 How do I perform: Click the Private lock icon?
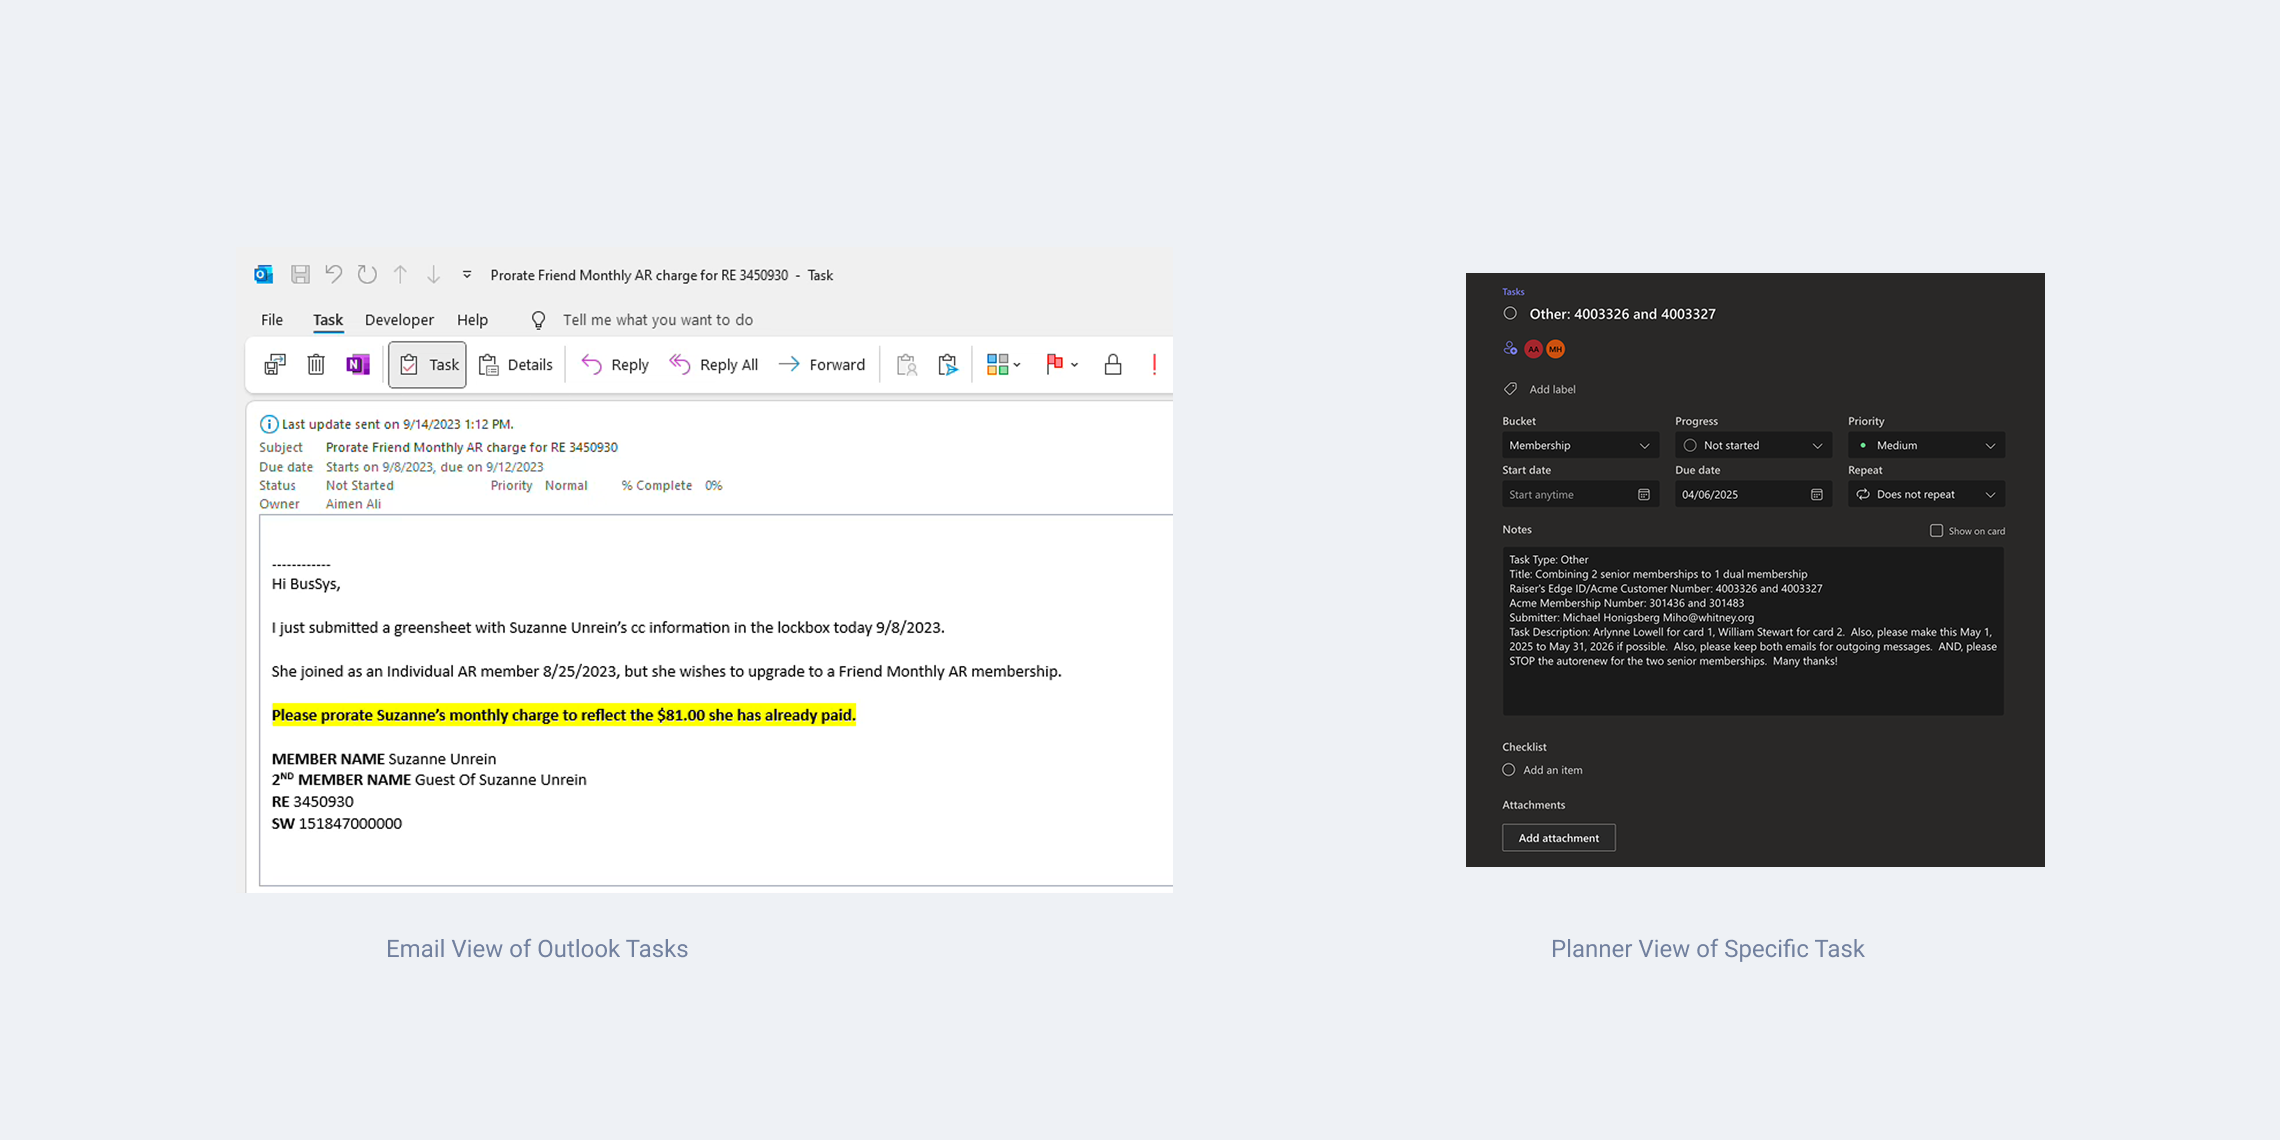pyautogui.click(x=1113, y=364)
